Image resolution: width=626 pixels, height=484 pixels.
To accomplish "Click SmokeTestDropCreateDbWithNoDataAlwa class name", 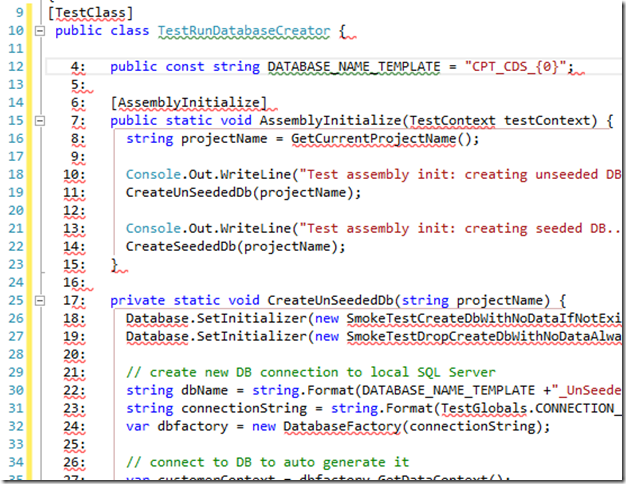I will pos(483,336).
